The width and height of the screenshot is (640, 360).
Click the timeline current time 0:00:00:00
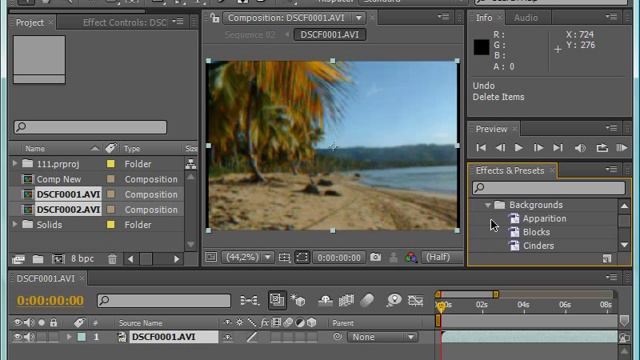coord(50,300)
